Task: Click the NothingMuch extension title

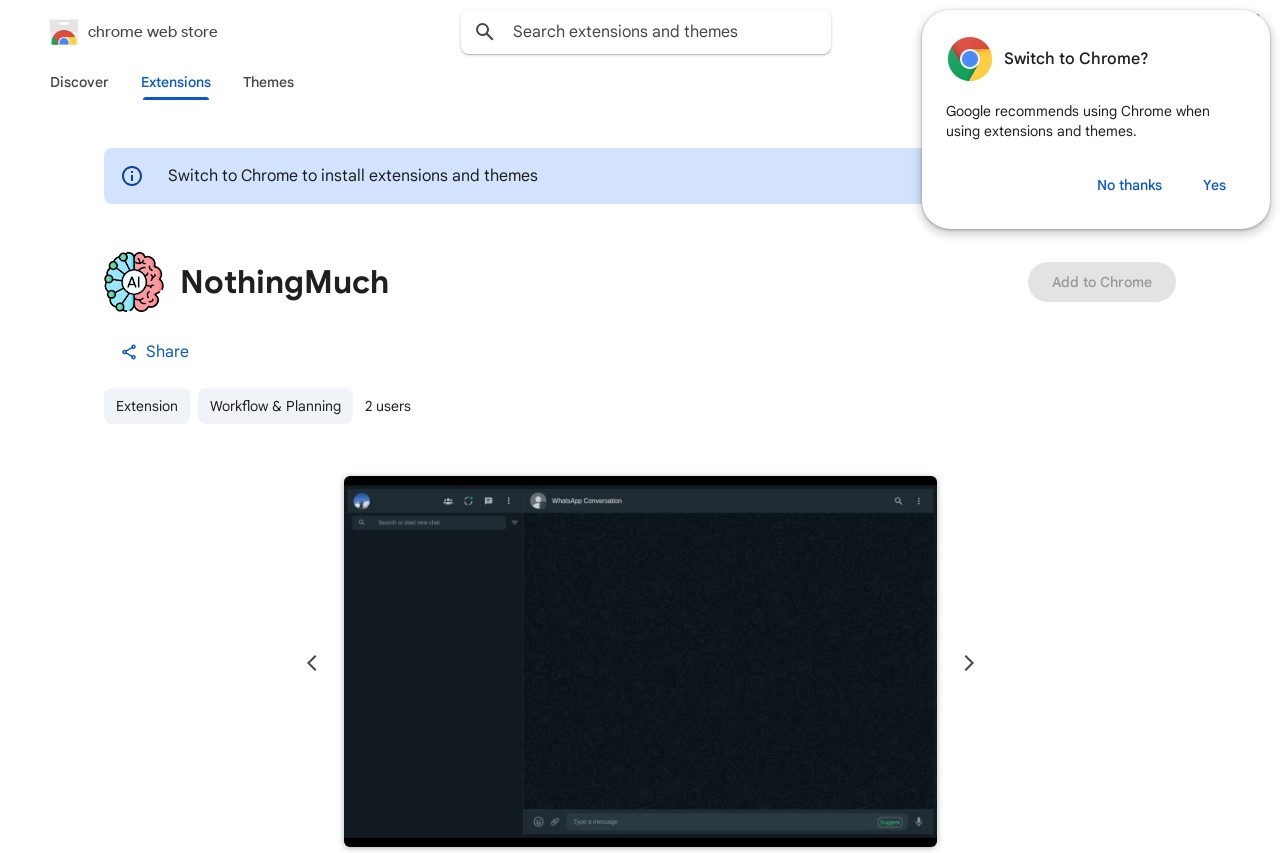Action: click(285, 282)
